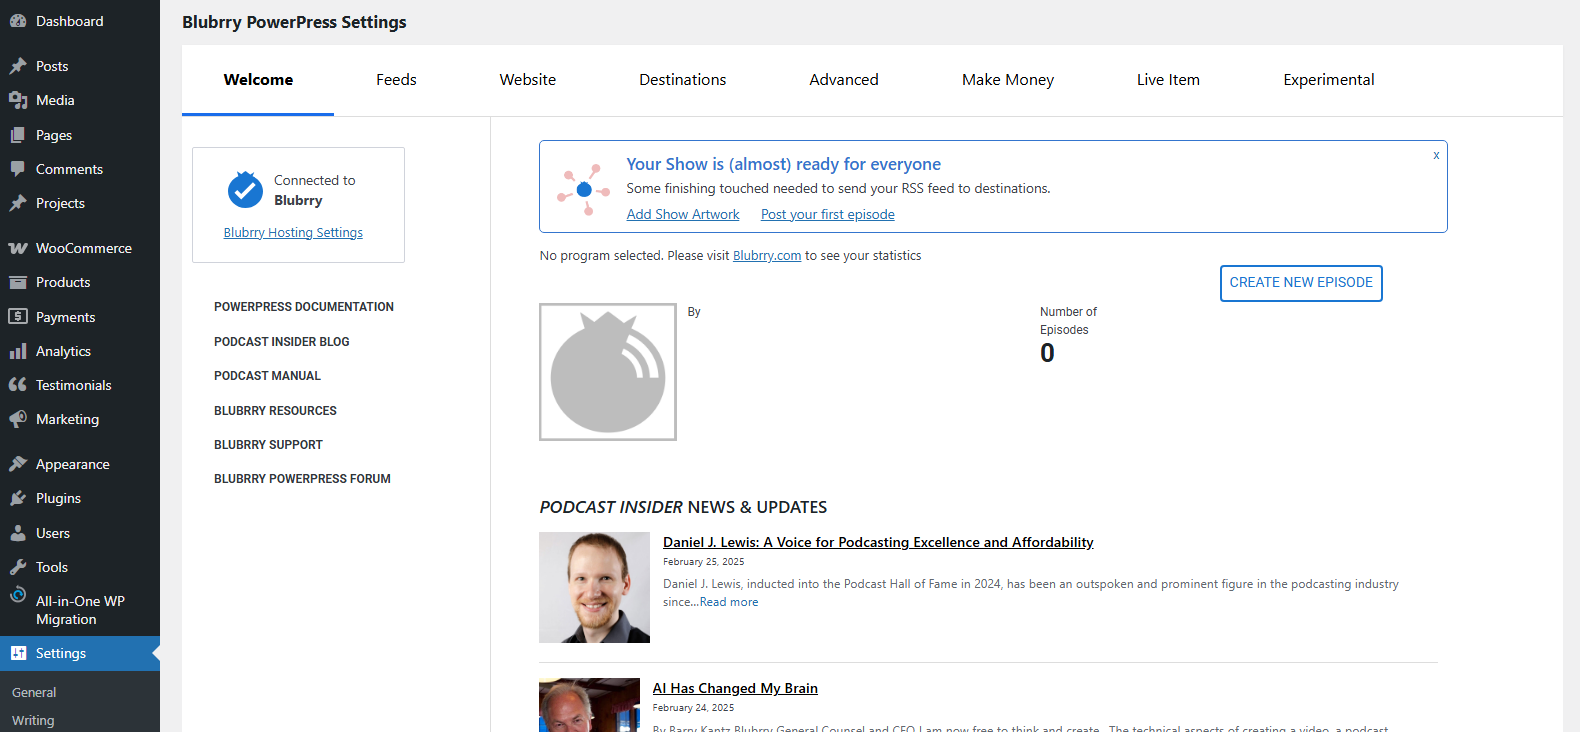
Task: Click Read more on Daniel Lewis article
Action: pyautogui.click(x=729, y=602)
